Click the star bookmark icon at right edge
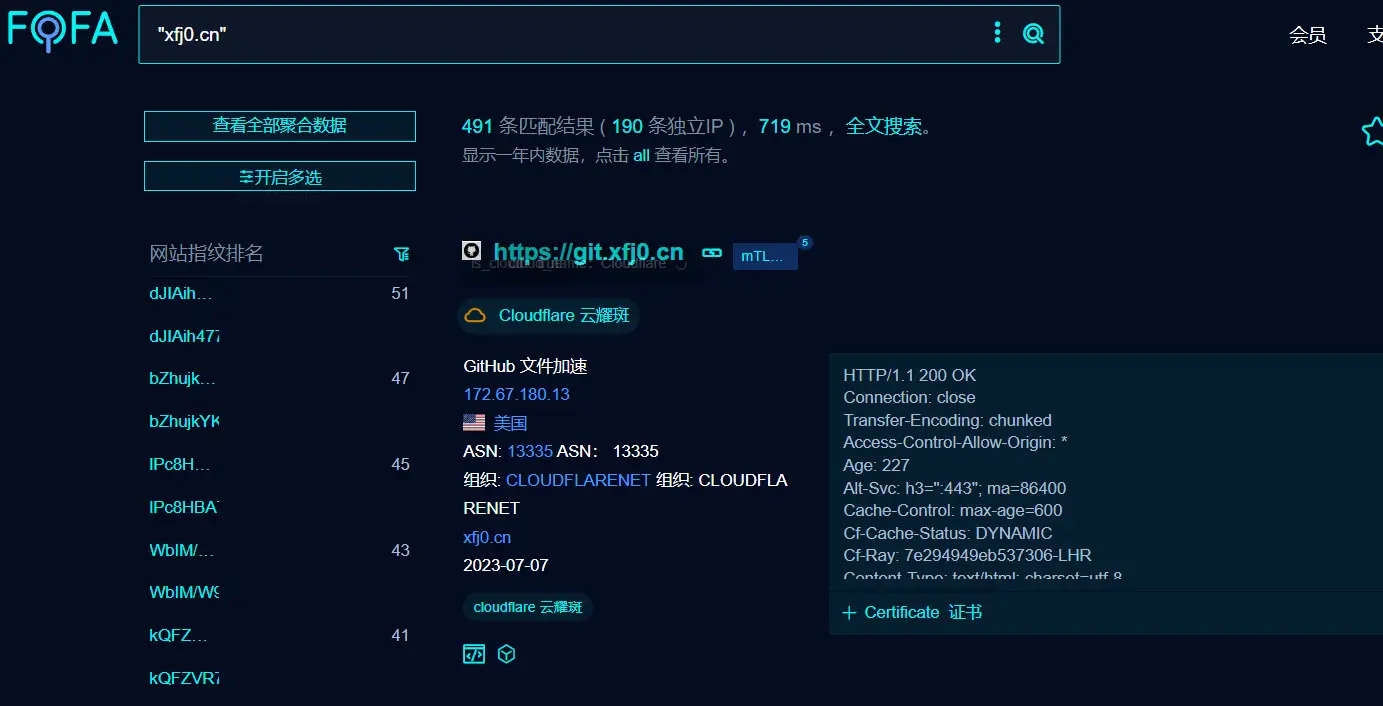Screen dimensions: 1383x706 (x=1372, y=131)
